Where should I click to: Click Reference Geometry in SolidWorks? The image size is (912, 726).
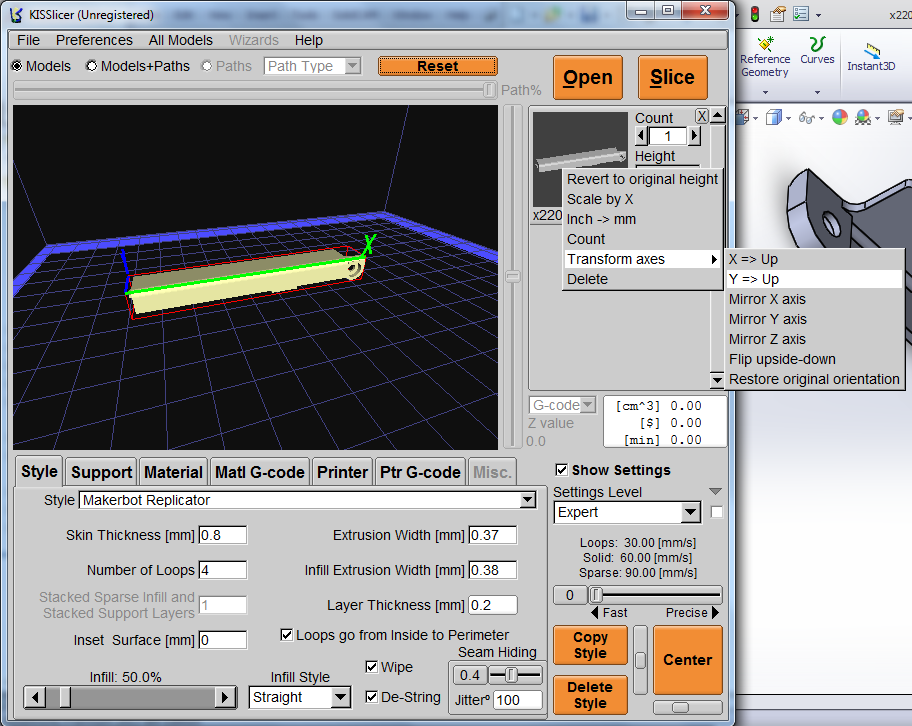(765, 58)
